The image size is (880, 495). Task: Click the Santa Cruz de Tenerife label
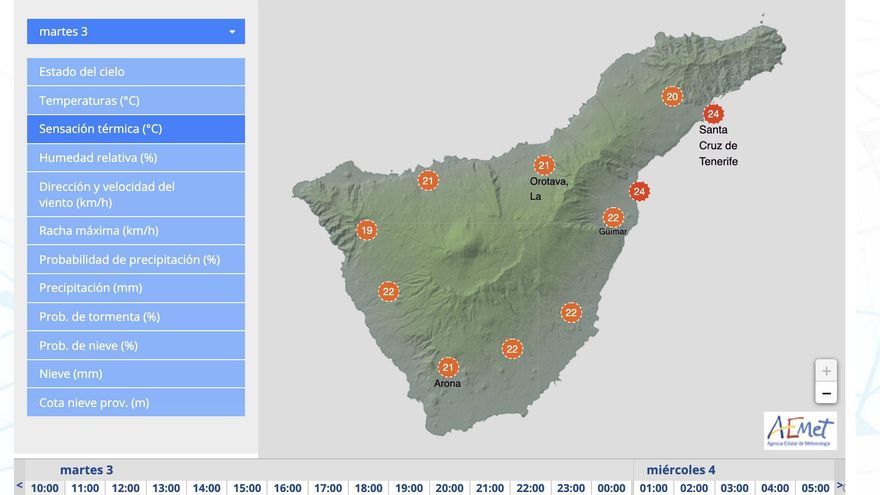coord(718,145)
